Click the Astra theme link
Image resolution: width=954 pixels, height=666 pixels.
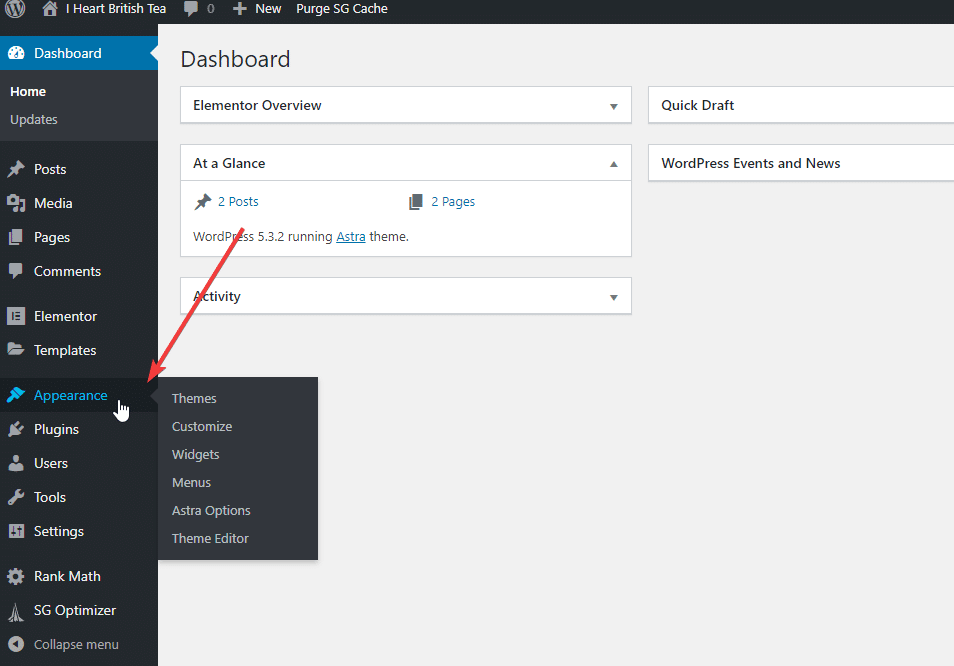350,237
